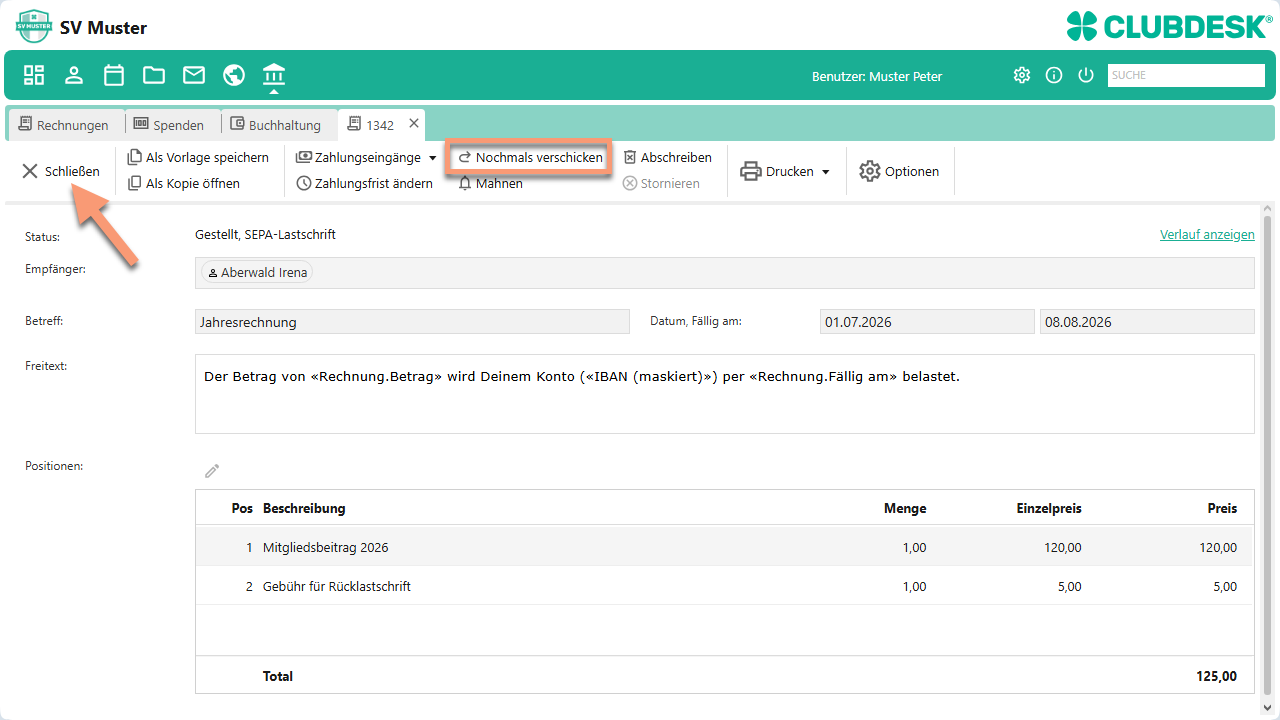Close the 1342 tab with the X
Image resolution: width=1280 pixels, height=720 pixels.
414,124
